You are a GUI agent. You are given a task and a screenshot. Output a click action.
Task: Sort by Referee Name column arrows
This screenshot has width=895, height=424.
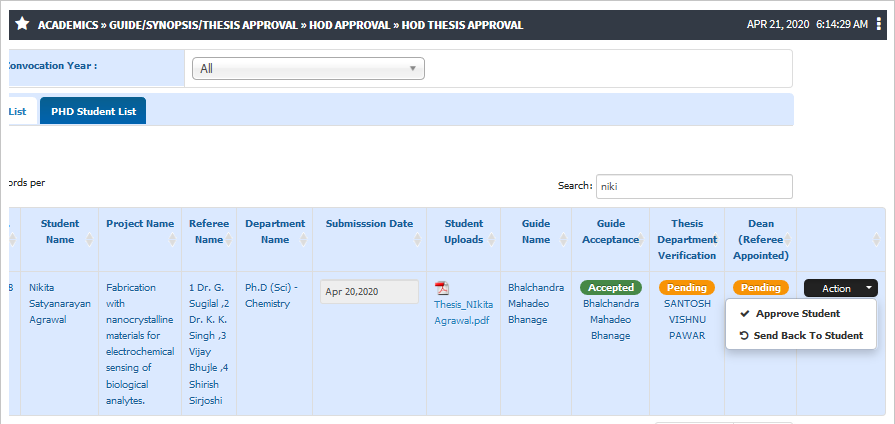pyautogui.click(x=229, y=240)
